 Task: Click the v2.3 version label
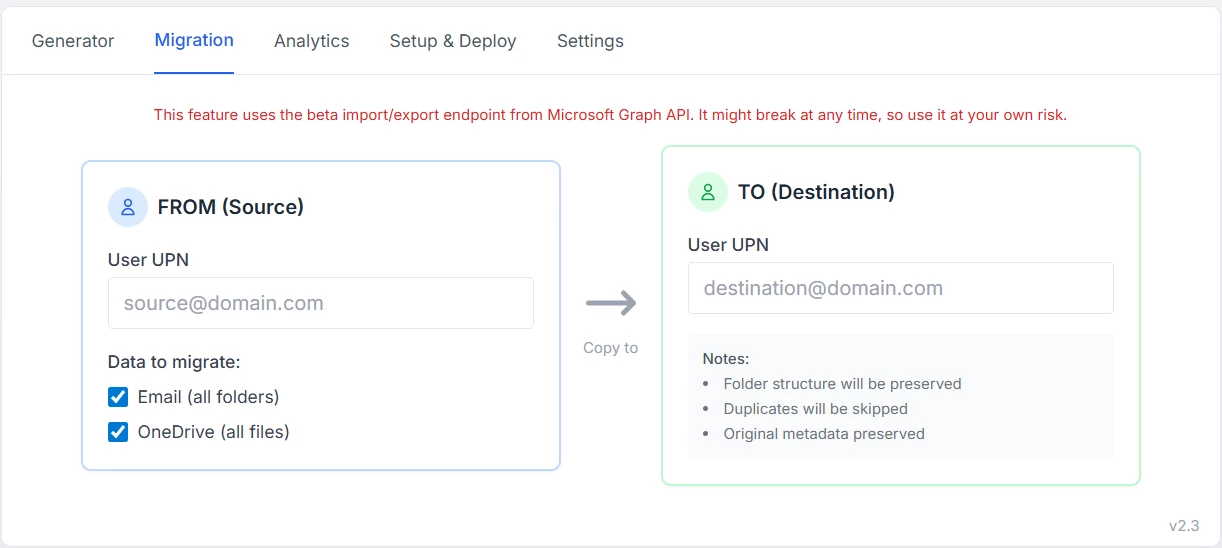tap(1184, 526)
